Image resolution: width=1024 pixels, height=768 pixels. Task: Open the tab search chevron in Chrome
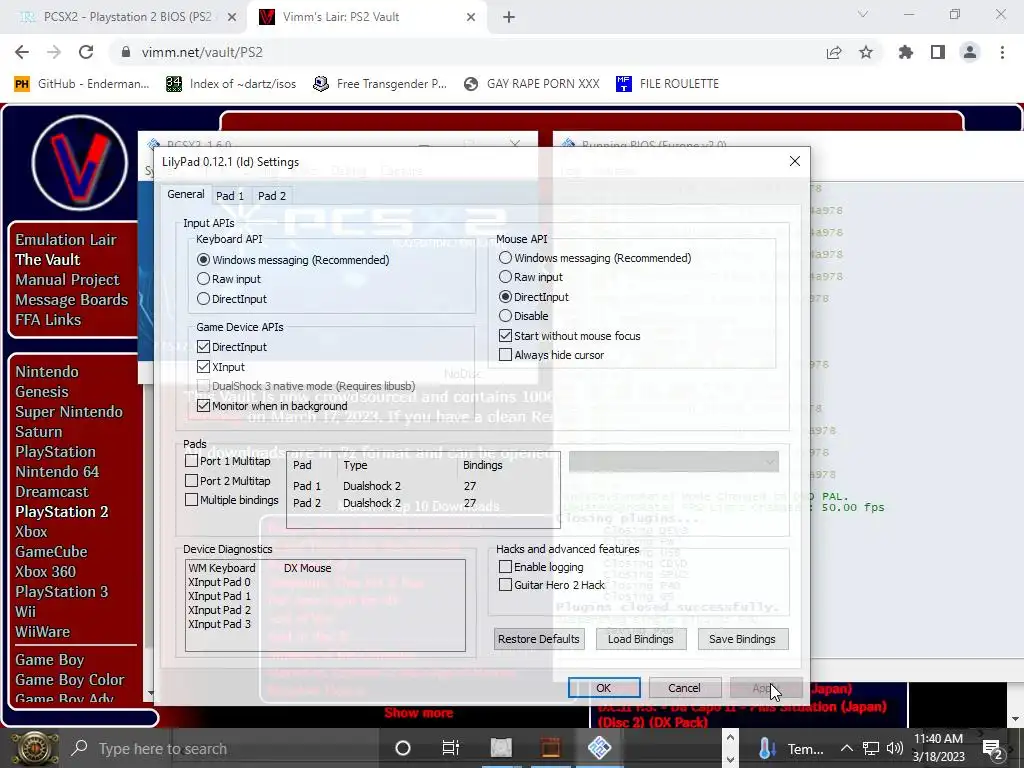point(863,14)
